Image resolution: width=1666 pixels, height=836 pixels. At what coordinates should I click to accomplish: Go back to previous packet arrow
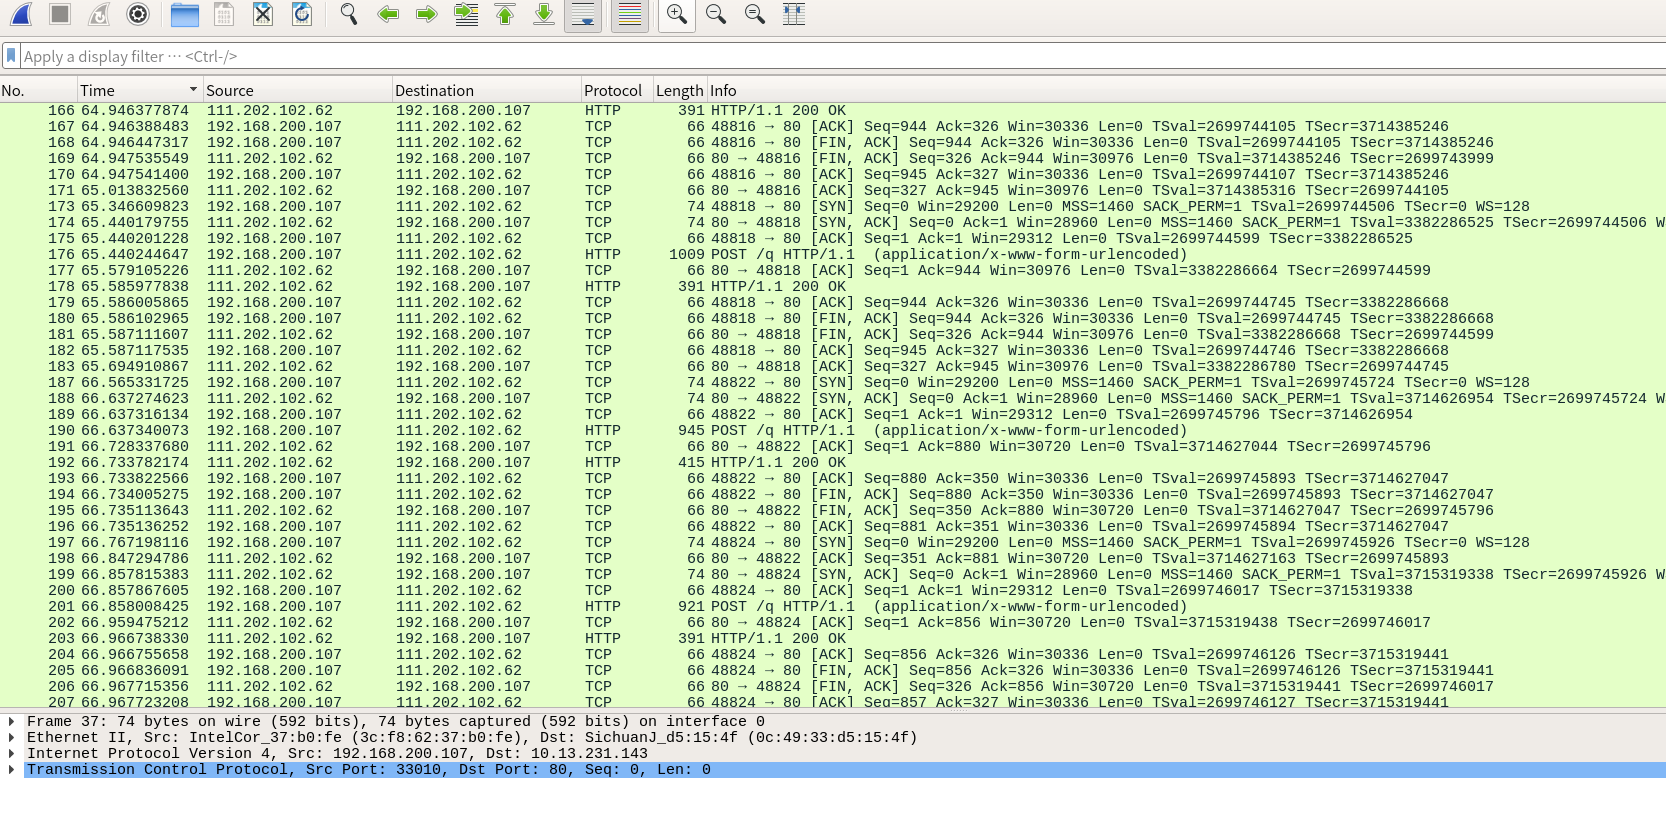coord(388,14)
